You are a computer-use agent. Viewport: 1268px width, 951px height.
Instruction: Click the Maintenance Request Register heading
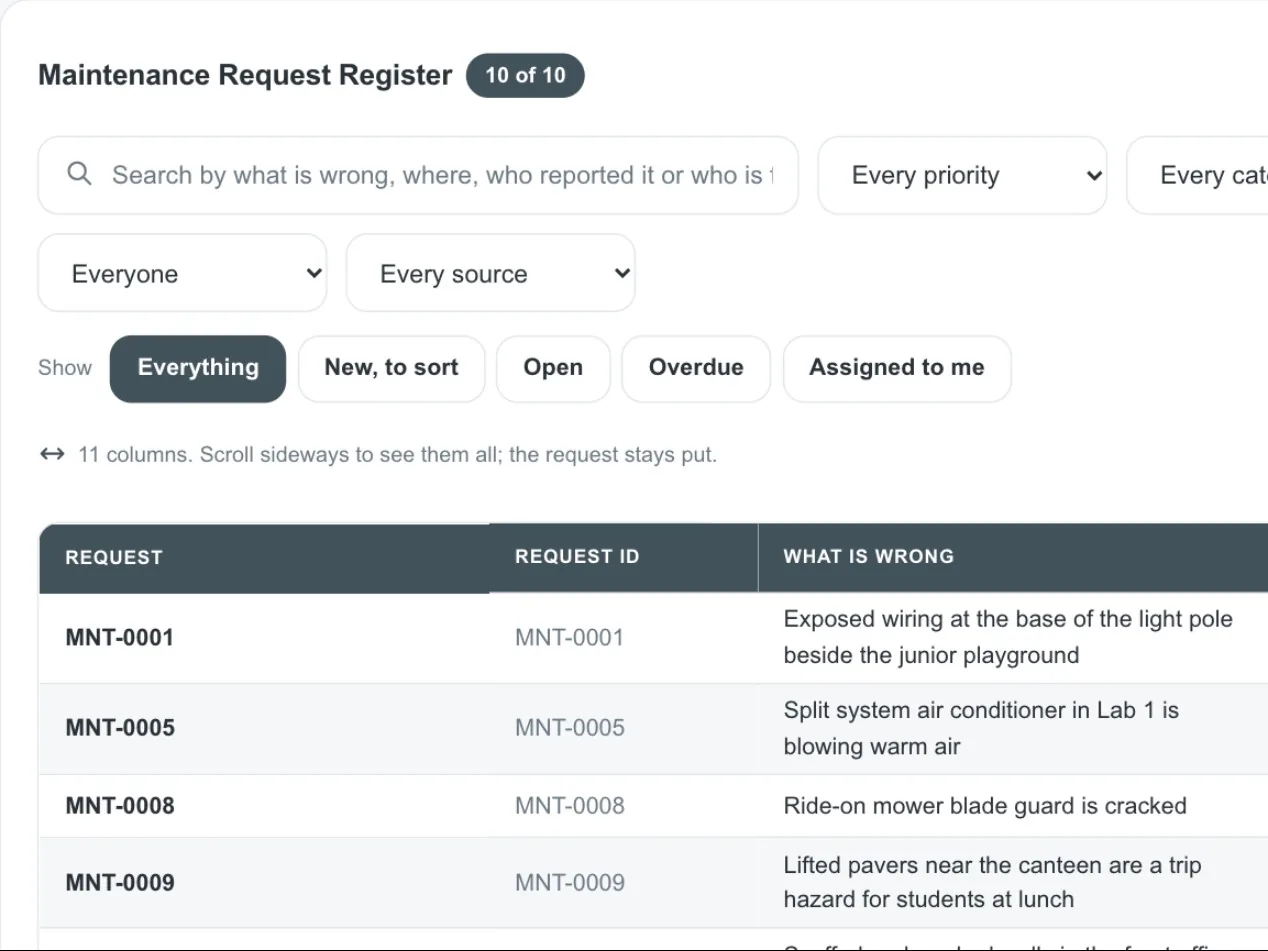(x=245, y=75)
